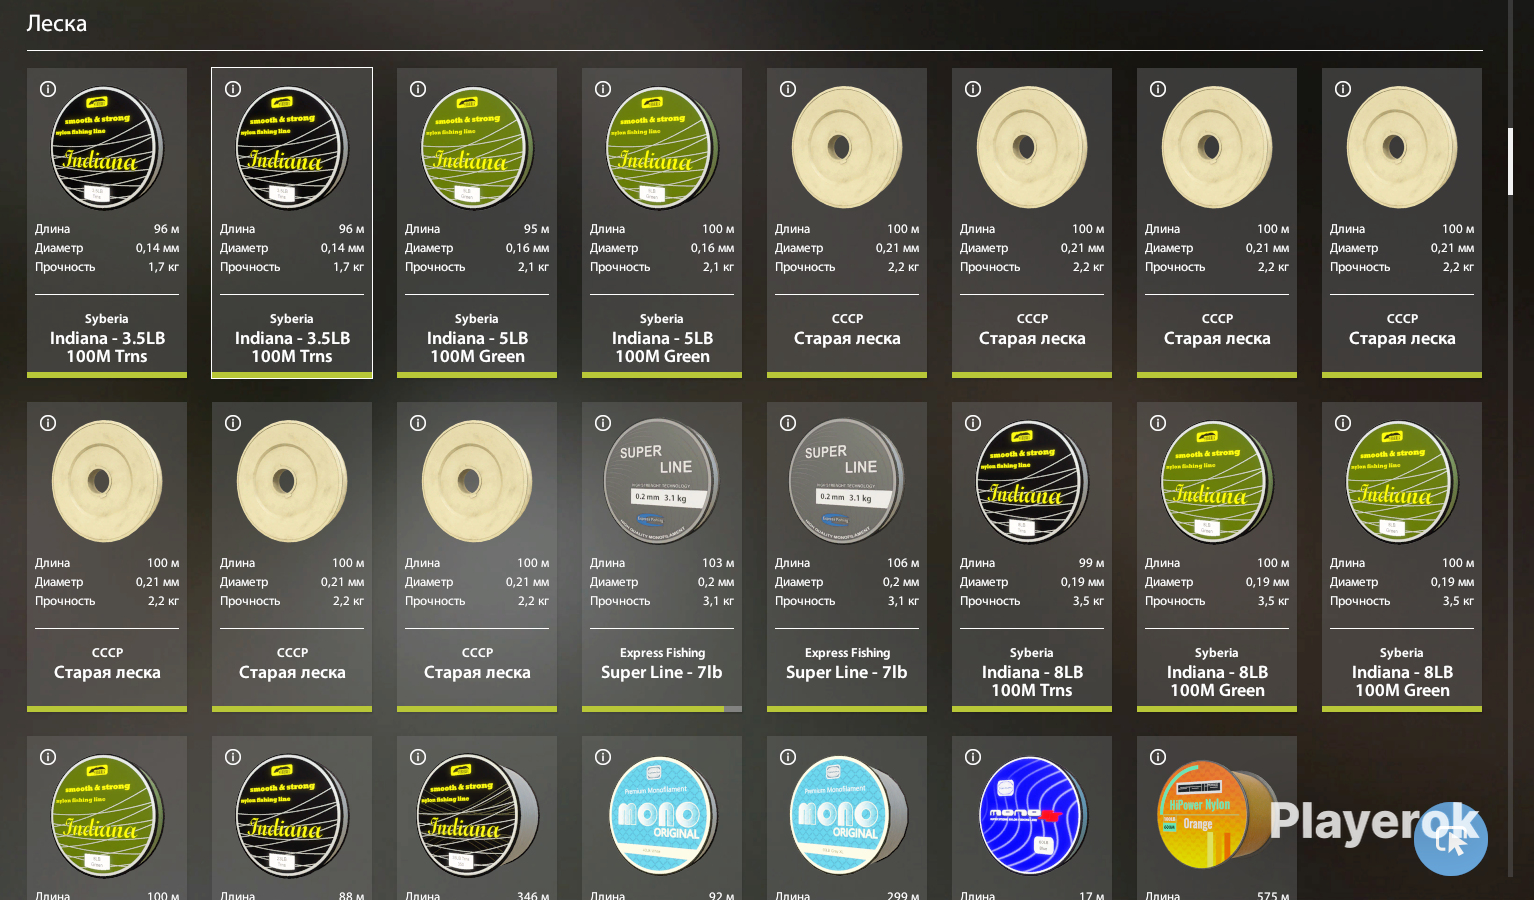Show info for the 88 м Indiana spool
This screenshot has width=1534, height=900.
233,757
